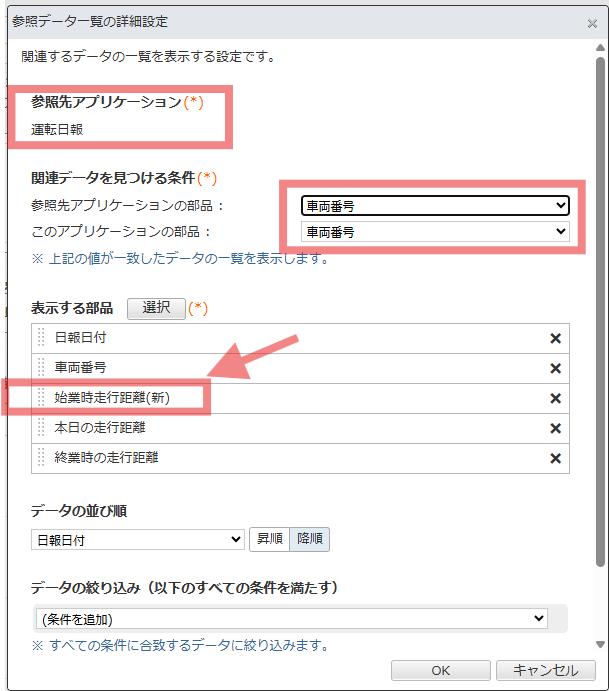Confirm settings with OK button
Image resolution: width=609 pixels, height=691 pixels.
(440, 670)
